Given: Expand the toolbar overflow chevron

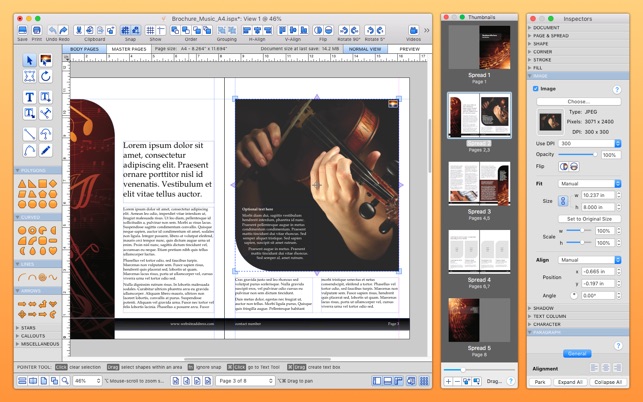Looking at the screenshot, I should pos(426,30).
